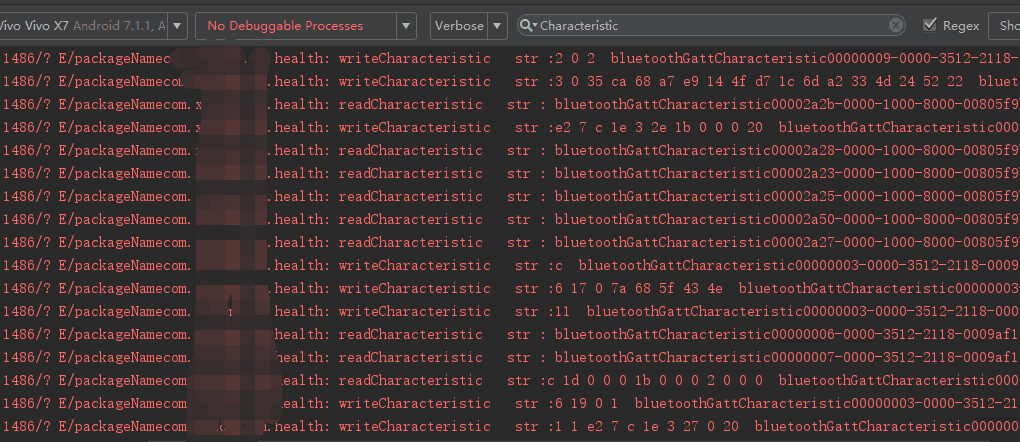Screen dimensions: 1020x442
Task: Select the readCharacteristic line with UUID 00002a25
Action: (510, 197)
